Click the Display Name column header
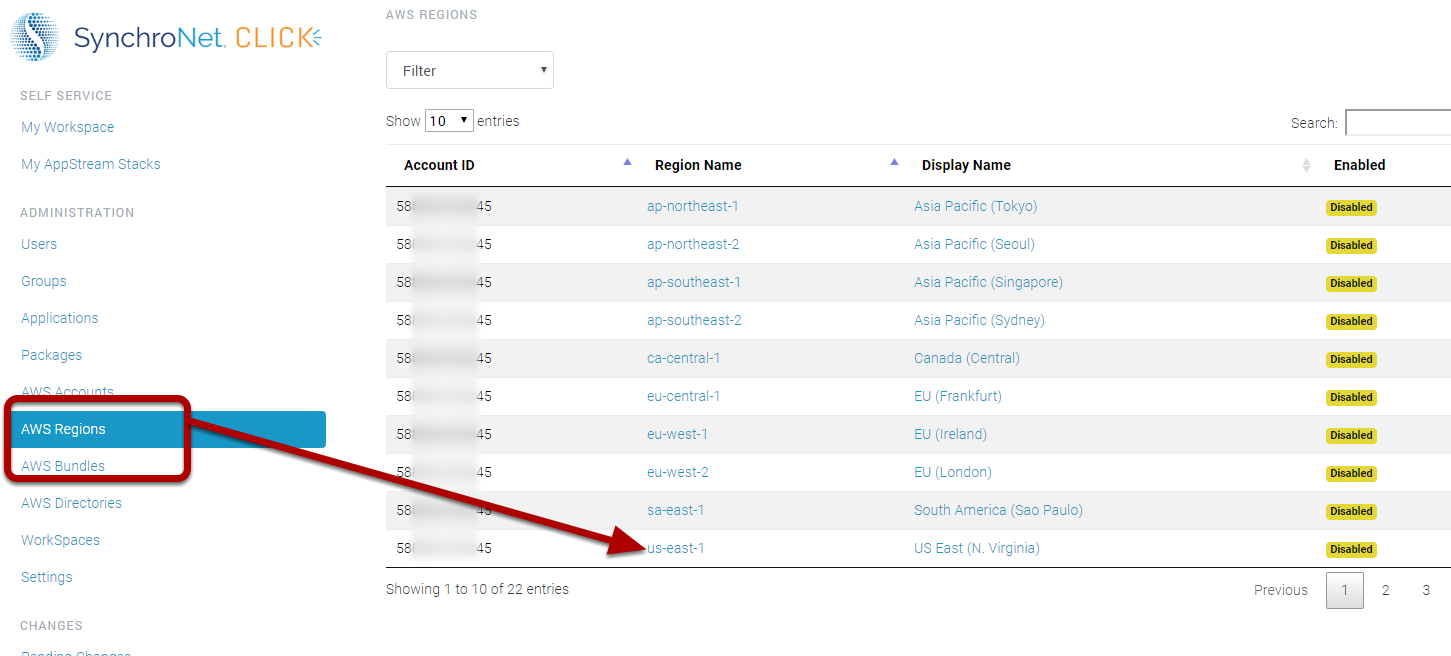The height and width of the screenshot is (656, 1451). click(x=966, y=165)
